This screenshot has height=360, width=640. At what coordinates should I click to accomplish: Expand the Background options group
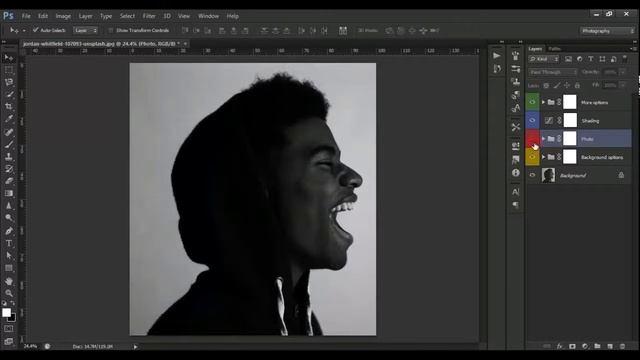[x=543, y=157]
